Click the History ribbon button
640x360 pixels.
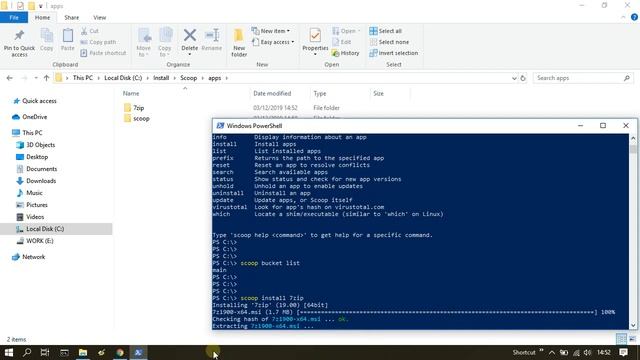click(346, 53)
